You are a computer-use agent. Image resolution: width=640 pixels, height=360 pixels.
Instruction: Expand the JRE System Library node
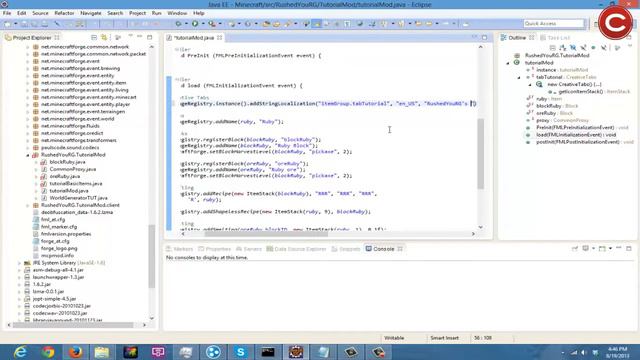tap(19, 263)
